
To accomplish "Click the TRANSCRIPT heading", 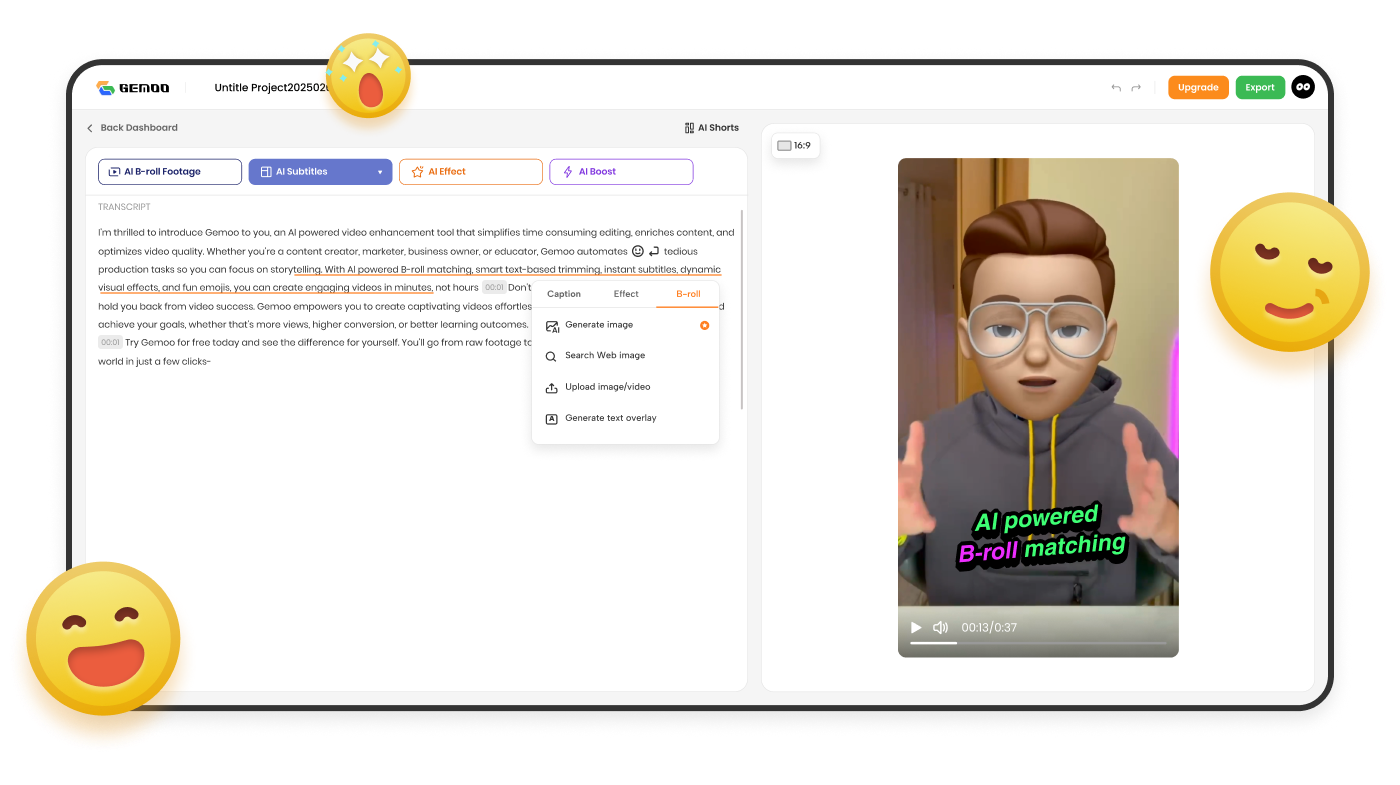I will 124,207.
